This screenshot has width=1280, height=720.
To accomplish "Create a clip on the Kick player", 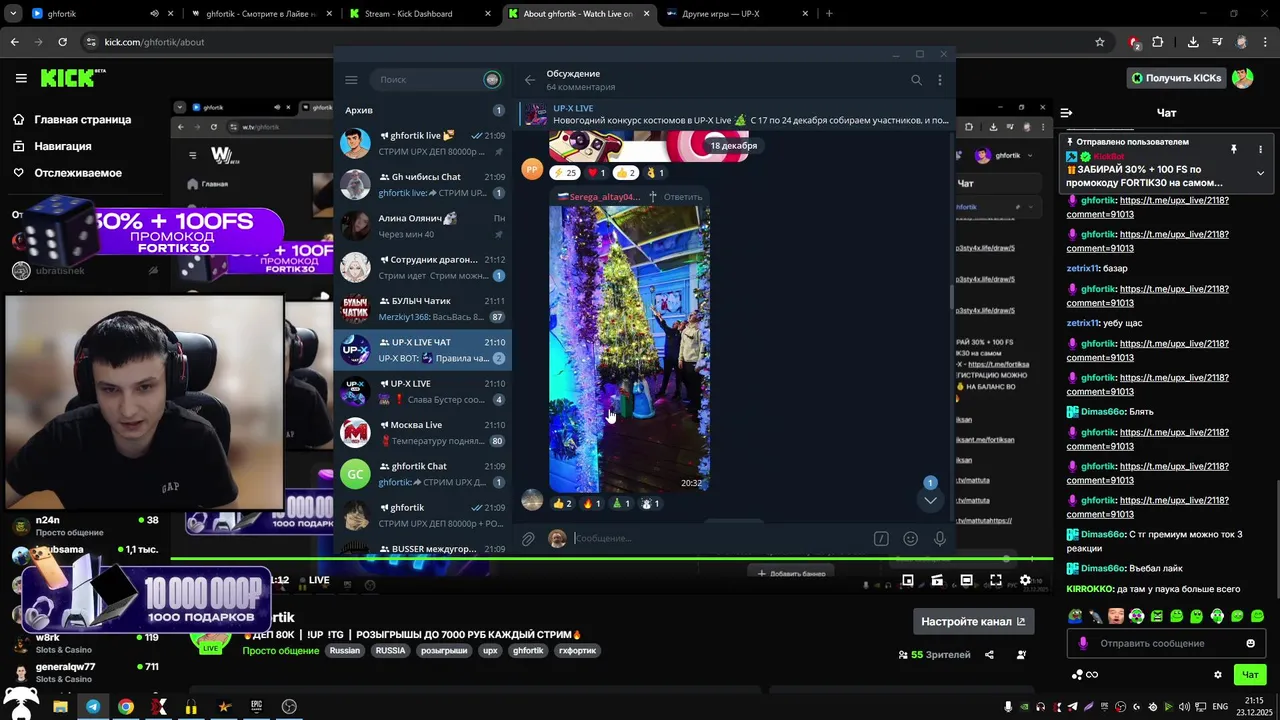I will [x=937, y=580].
